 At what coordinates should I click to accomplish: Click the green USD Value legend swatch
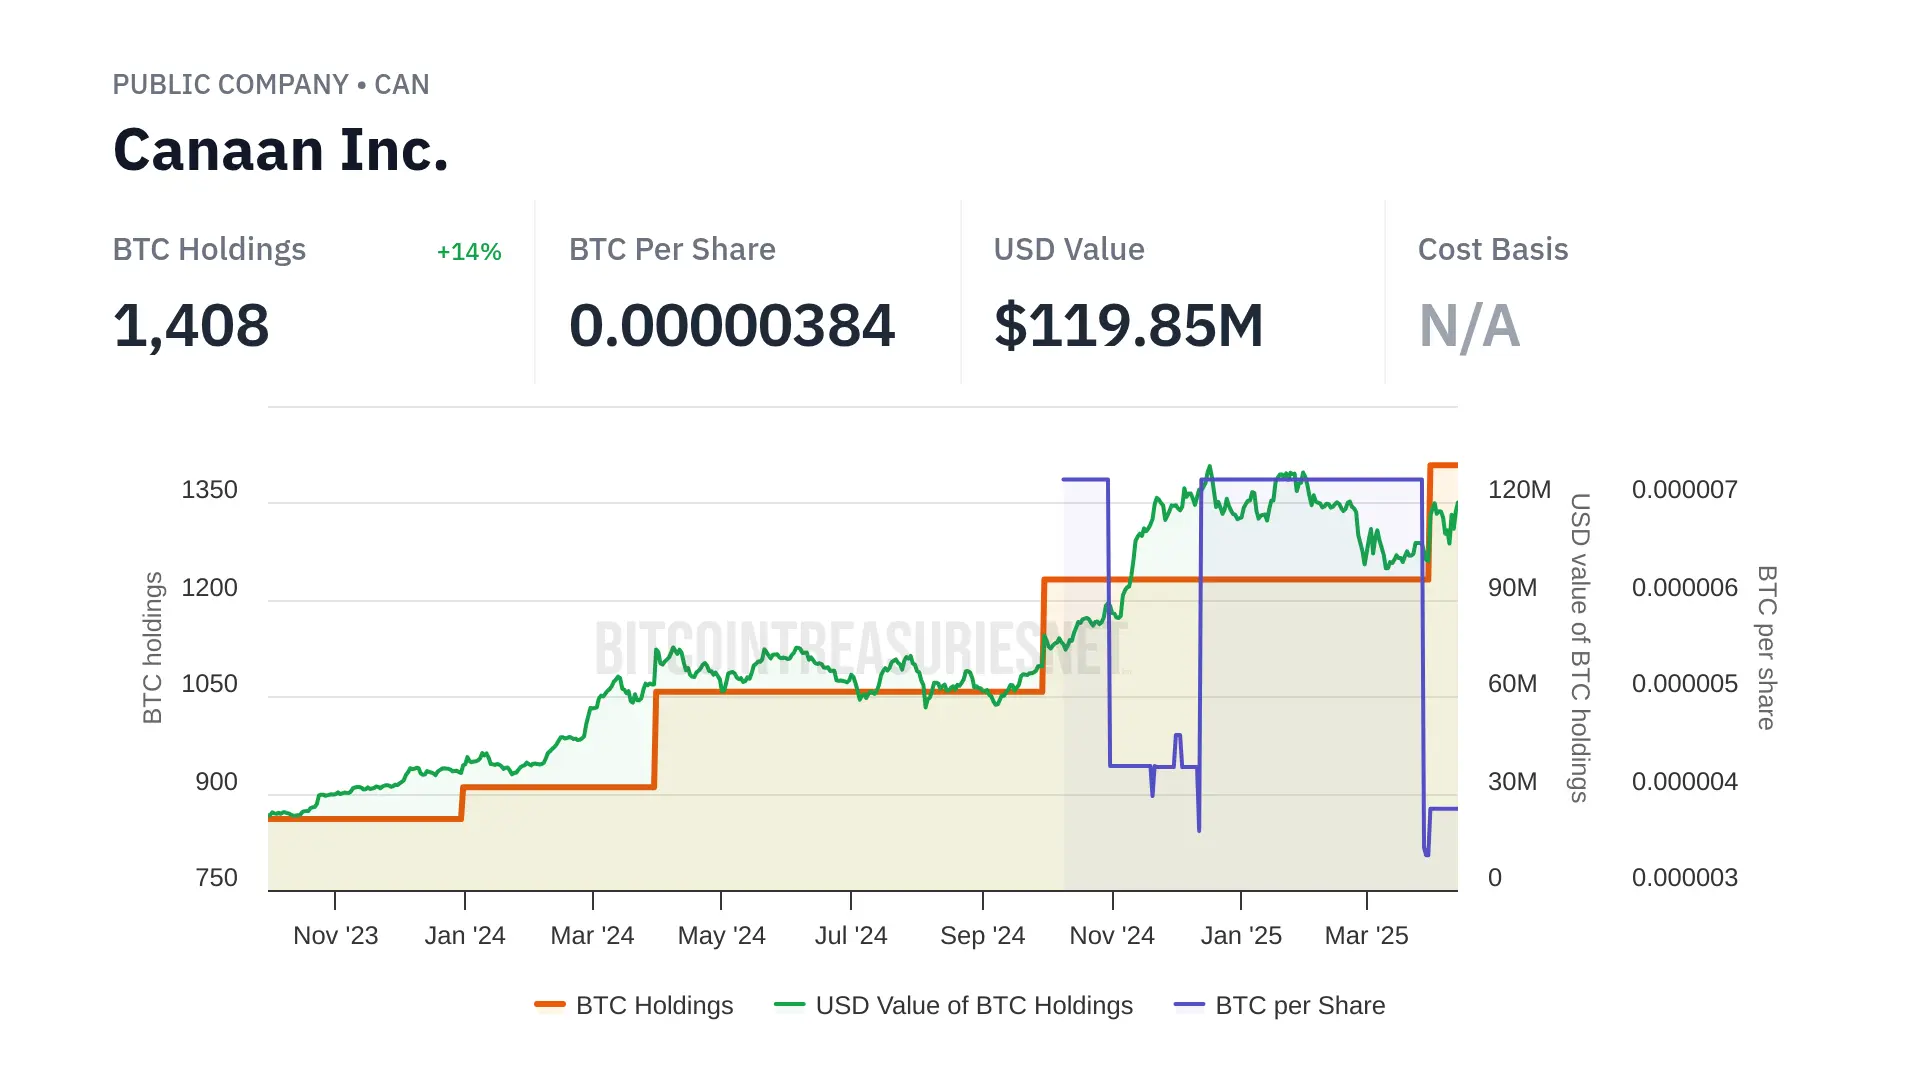point(789,1005)
